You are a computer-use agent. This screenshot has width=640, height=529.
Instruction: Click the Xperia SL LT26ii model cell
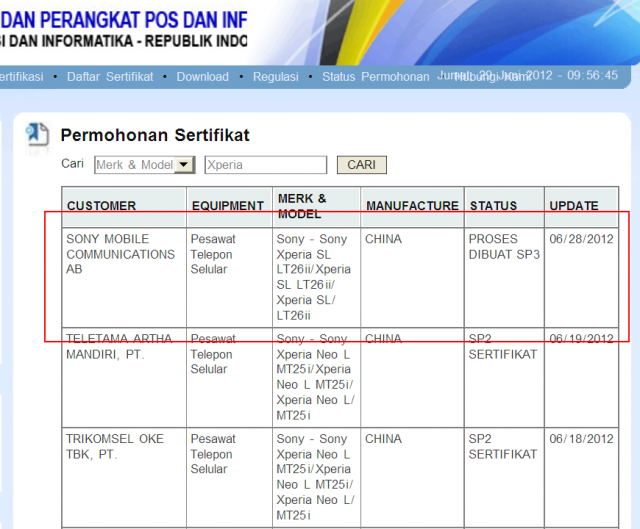tap(313, 277)
